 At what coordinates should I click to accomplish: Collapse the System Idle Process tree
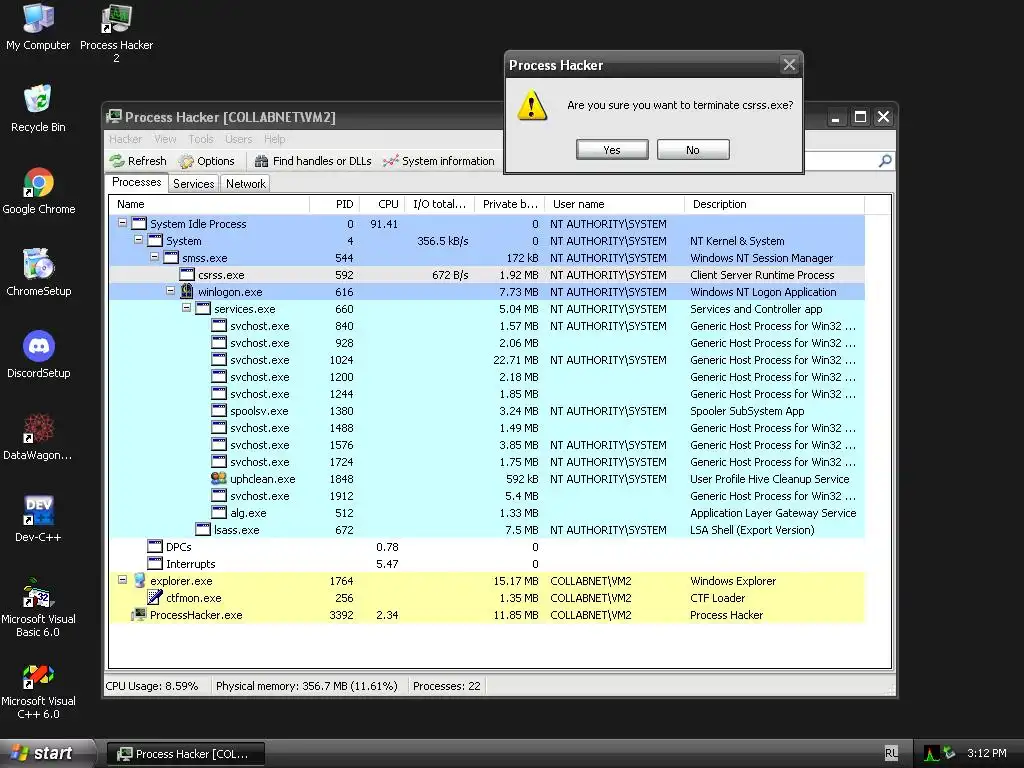122,223
